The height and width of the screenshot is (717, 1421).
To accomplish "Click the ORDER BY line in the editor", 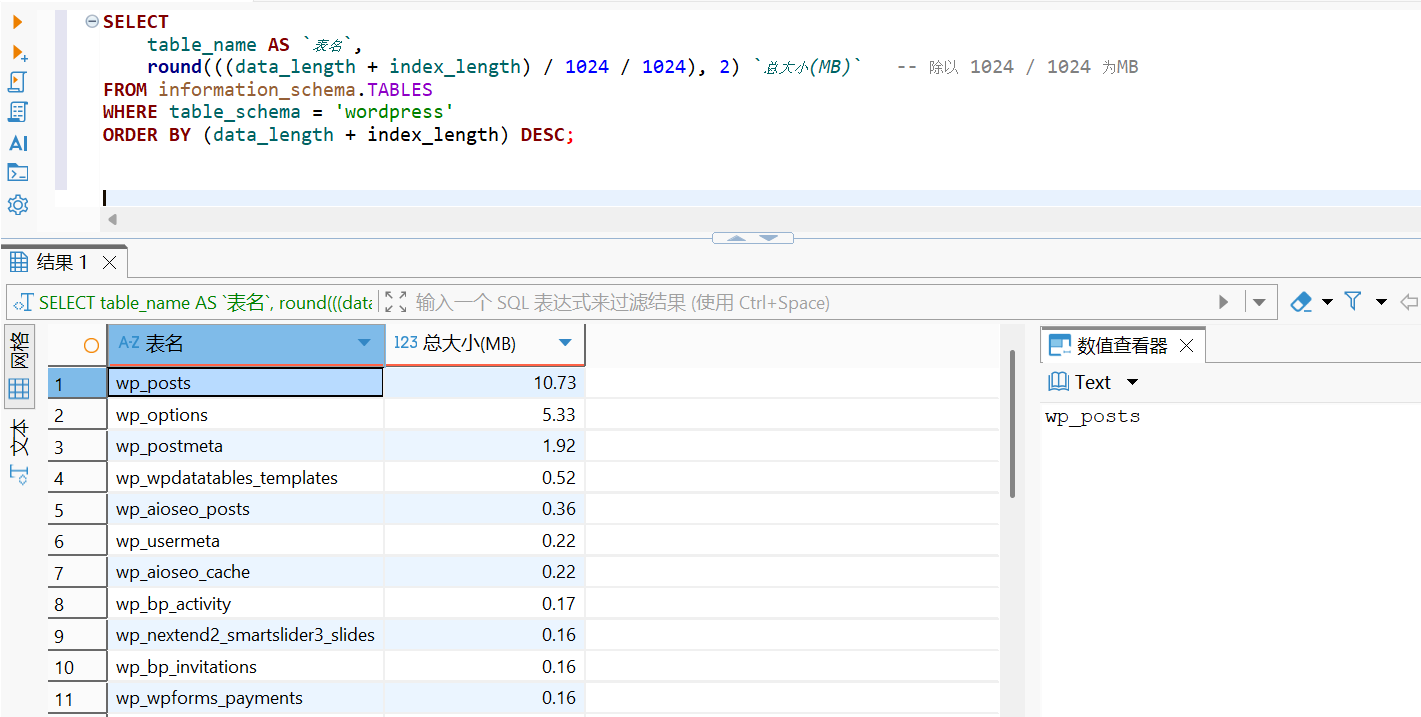I will click(338, 134).
